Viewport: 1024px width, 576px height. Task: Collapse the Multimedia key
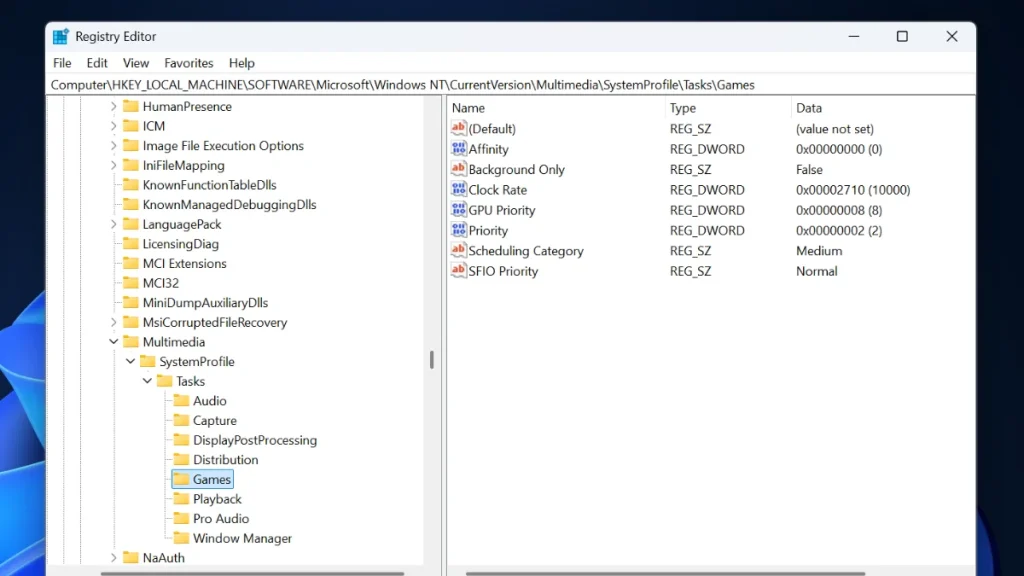point(113,342)
